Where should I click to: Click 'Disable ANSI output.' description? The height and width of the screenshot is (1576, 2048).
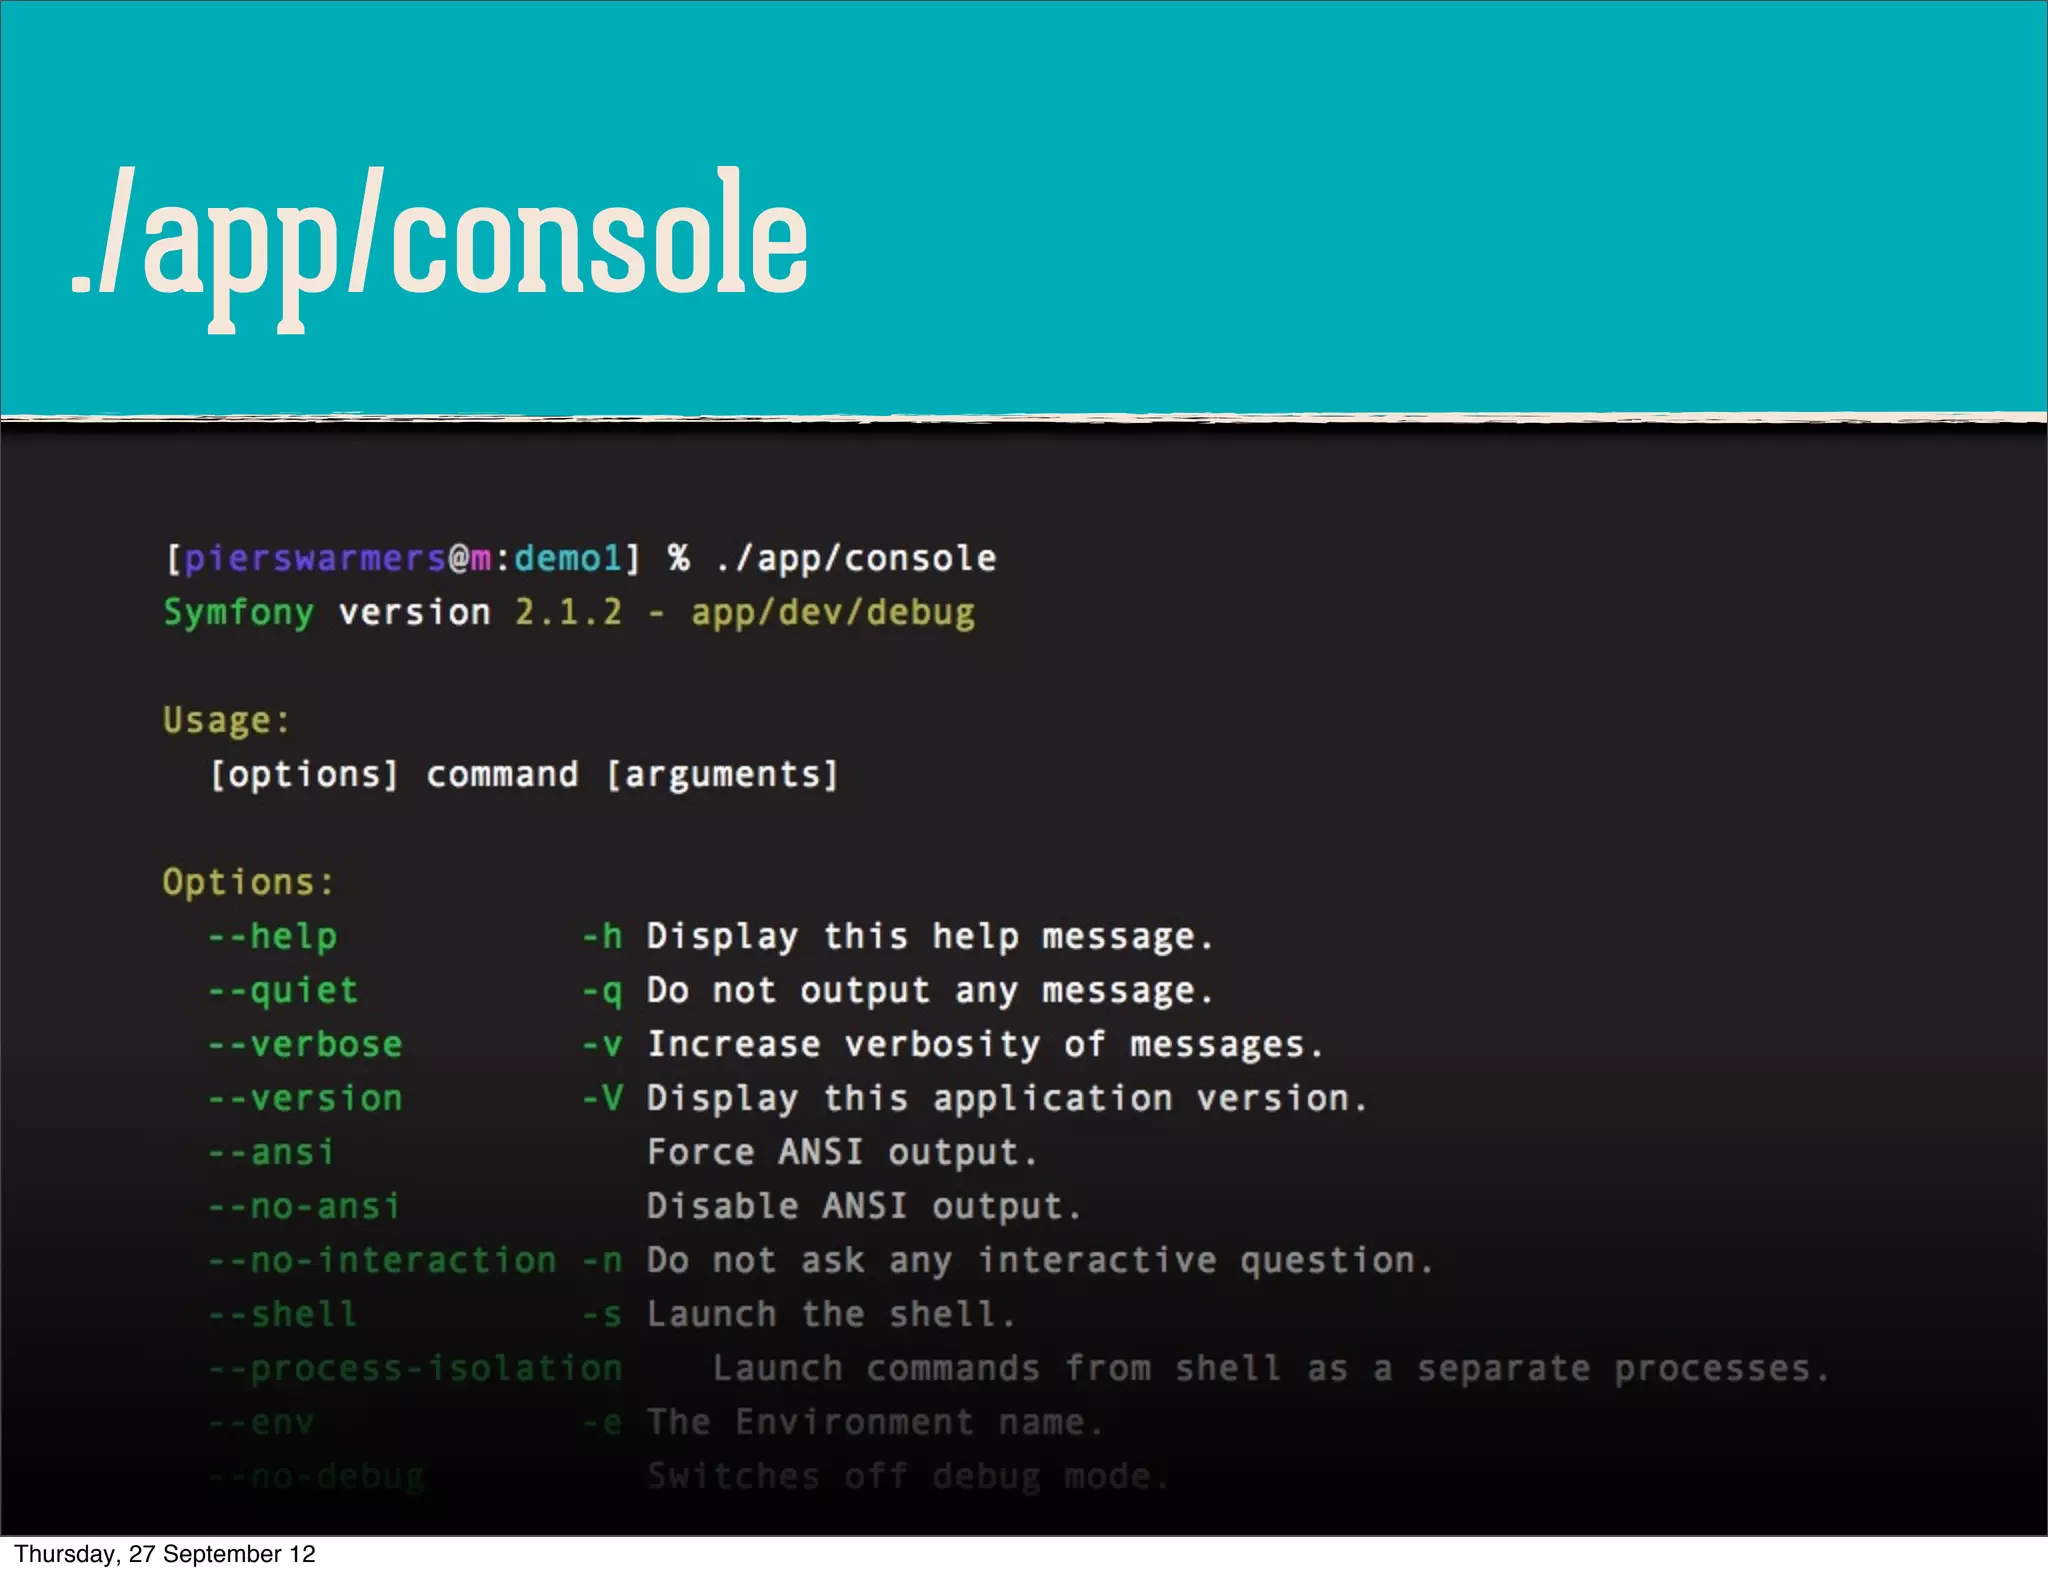(864, 1207)
